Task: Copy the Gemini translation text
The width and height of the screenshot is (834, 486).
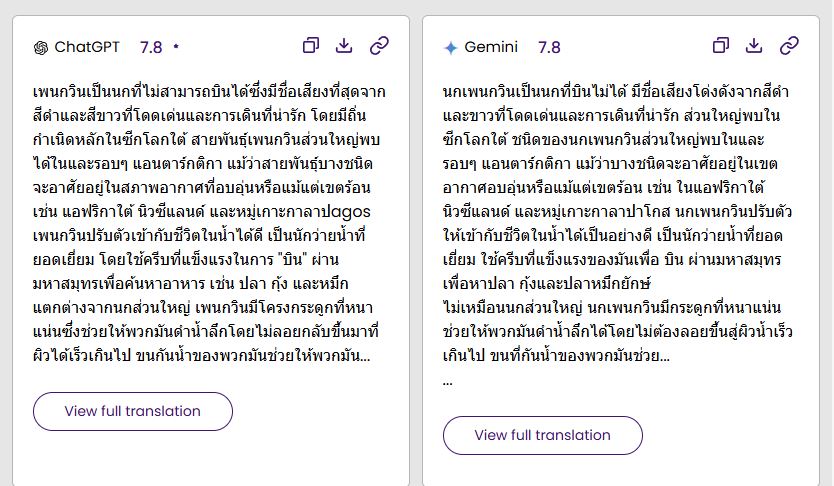Action: coord(721,45)
